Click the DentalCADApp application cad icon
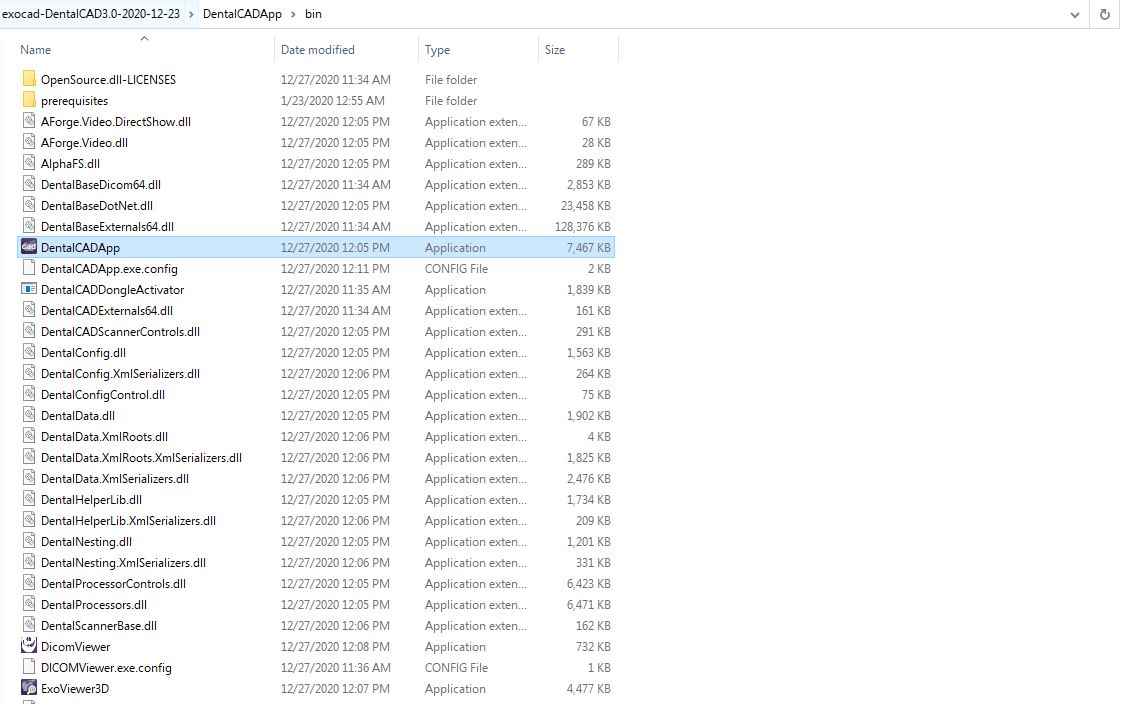Viewport: 1125px width, 704px height. coord(29,247)
